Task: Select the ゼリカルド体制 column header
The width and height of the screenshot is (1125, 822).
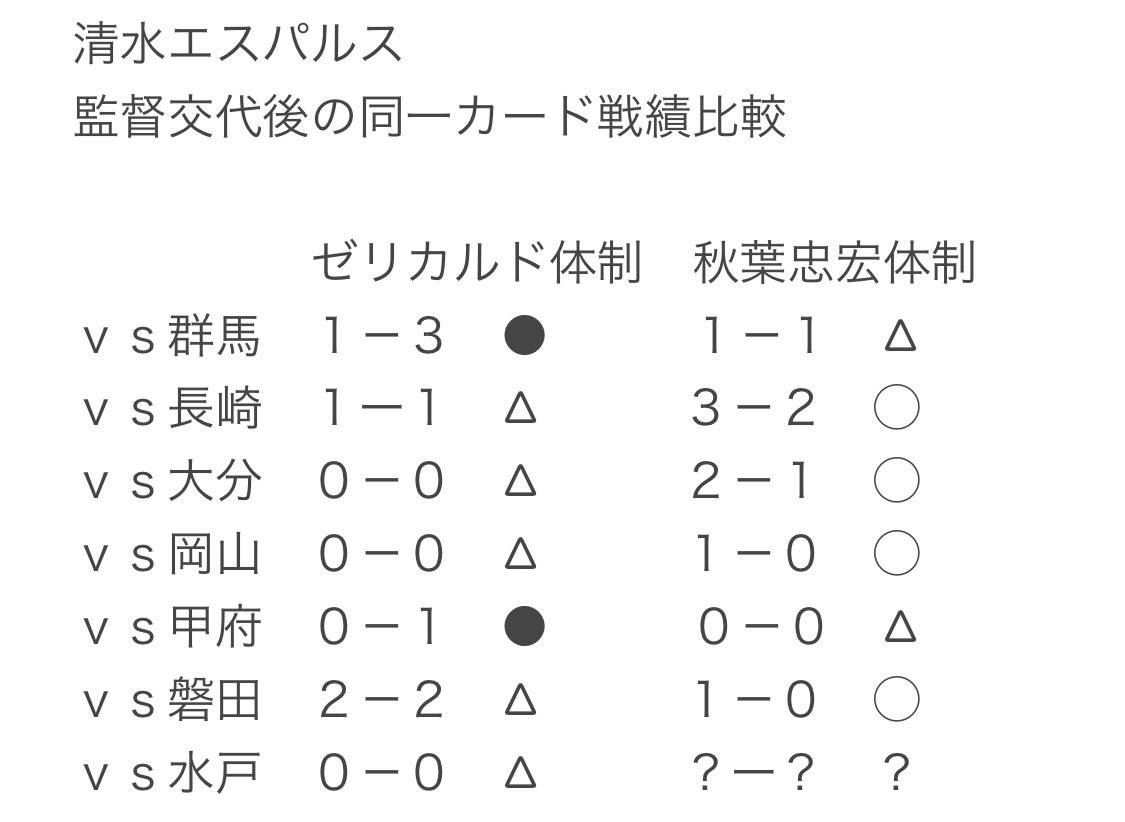Action: 475,262
